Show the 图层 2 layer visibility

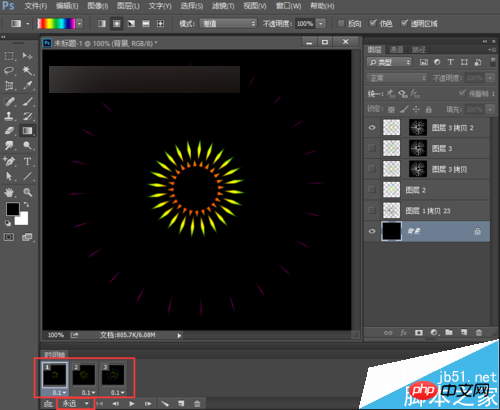pyautogui.click(x=372, y=190)
